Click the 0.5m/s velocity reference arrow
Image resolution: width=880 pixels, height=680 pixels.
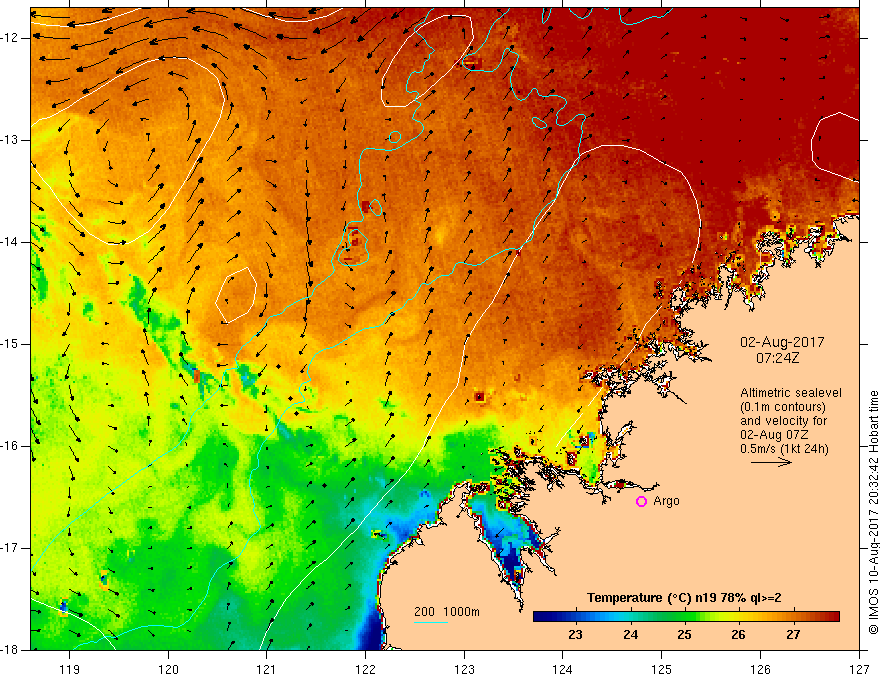(x=771, y=462)
